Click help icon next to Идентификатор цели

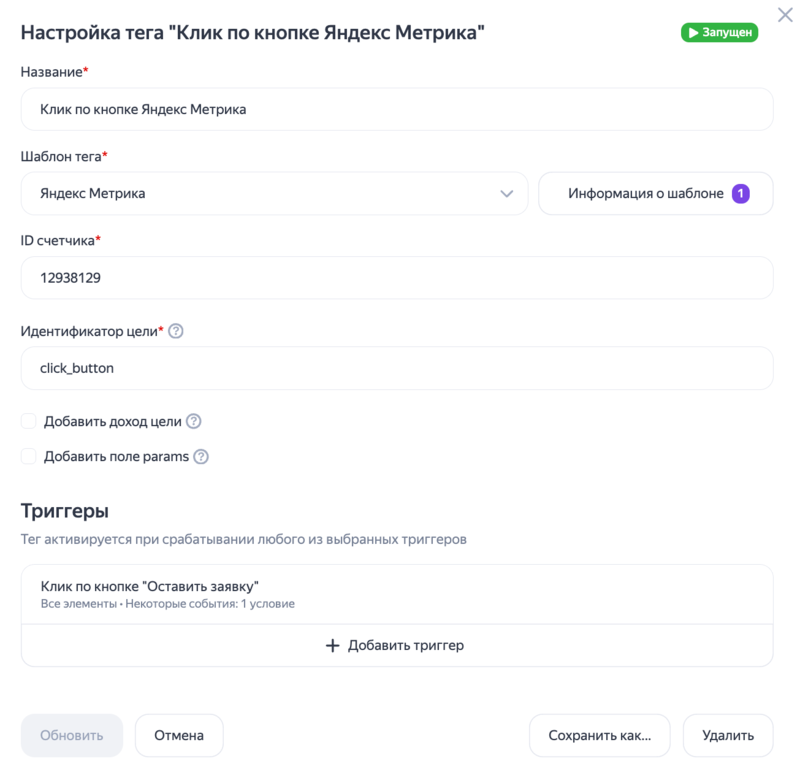176,331
